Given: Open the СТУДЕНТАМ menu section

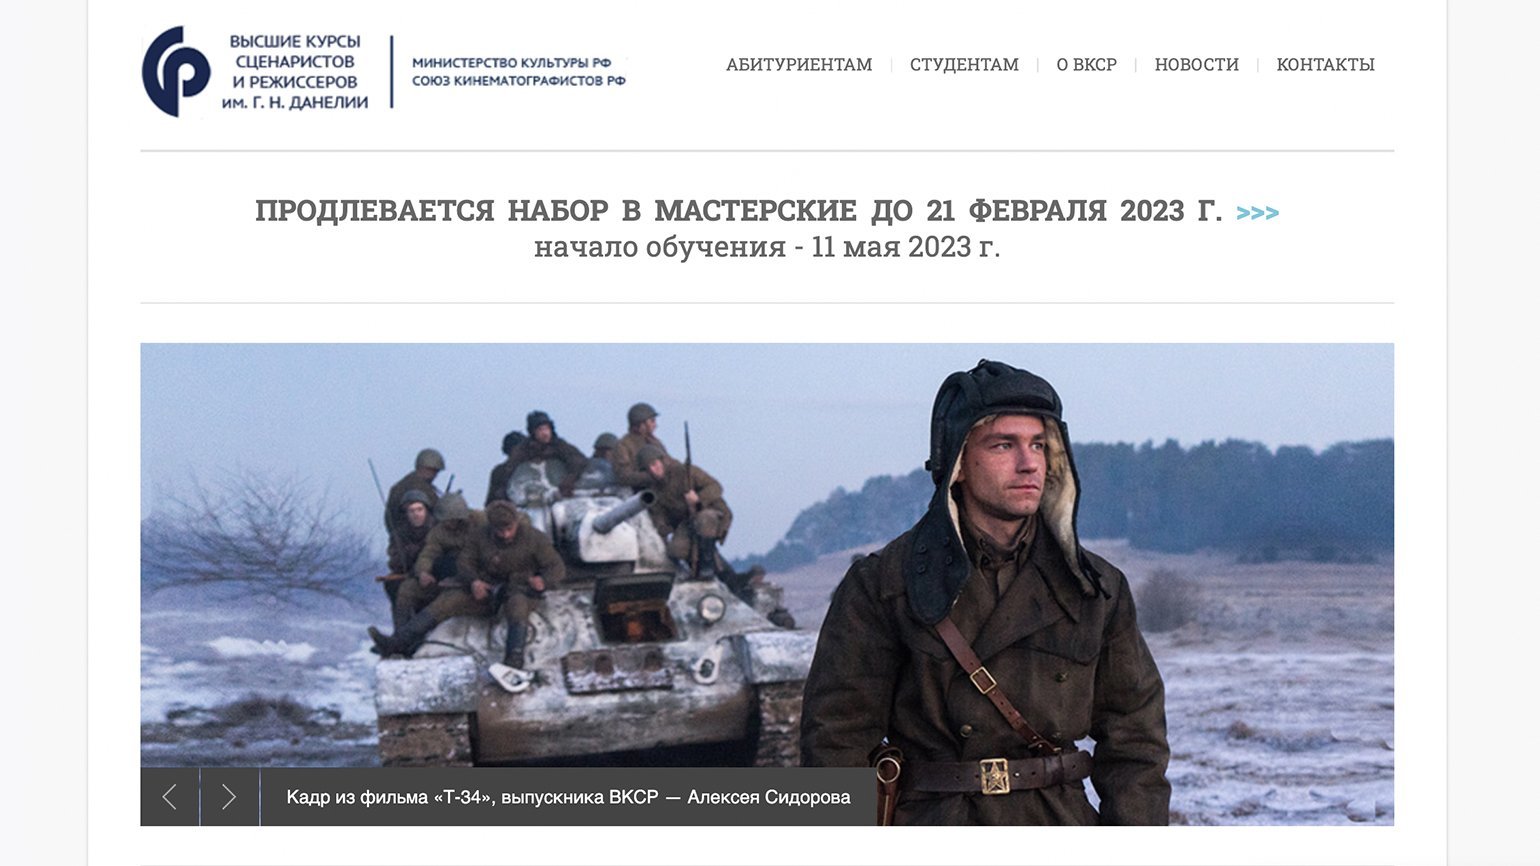Looking at the screenshot, I should pyautogui.click(x=964, y=64).
